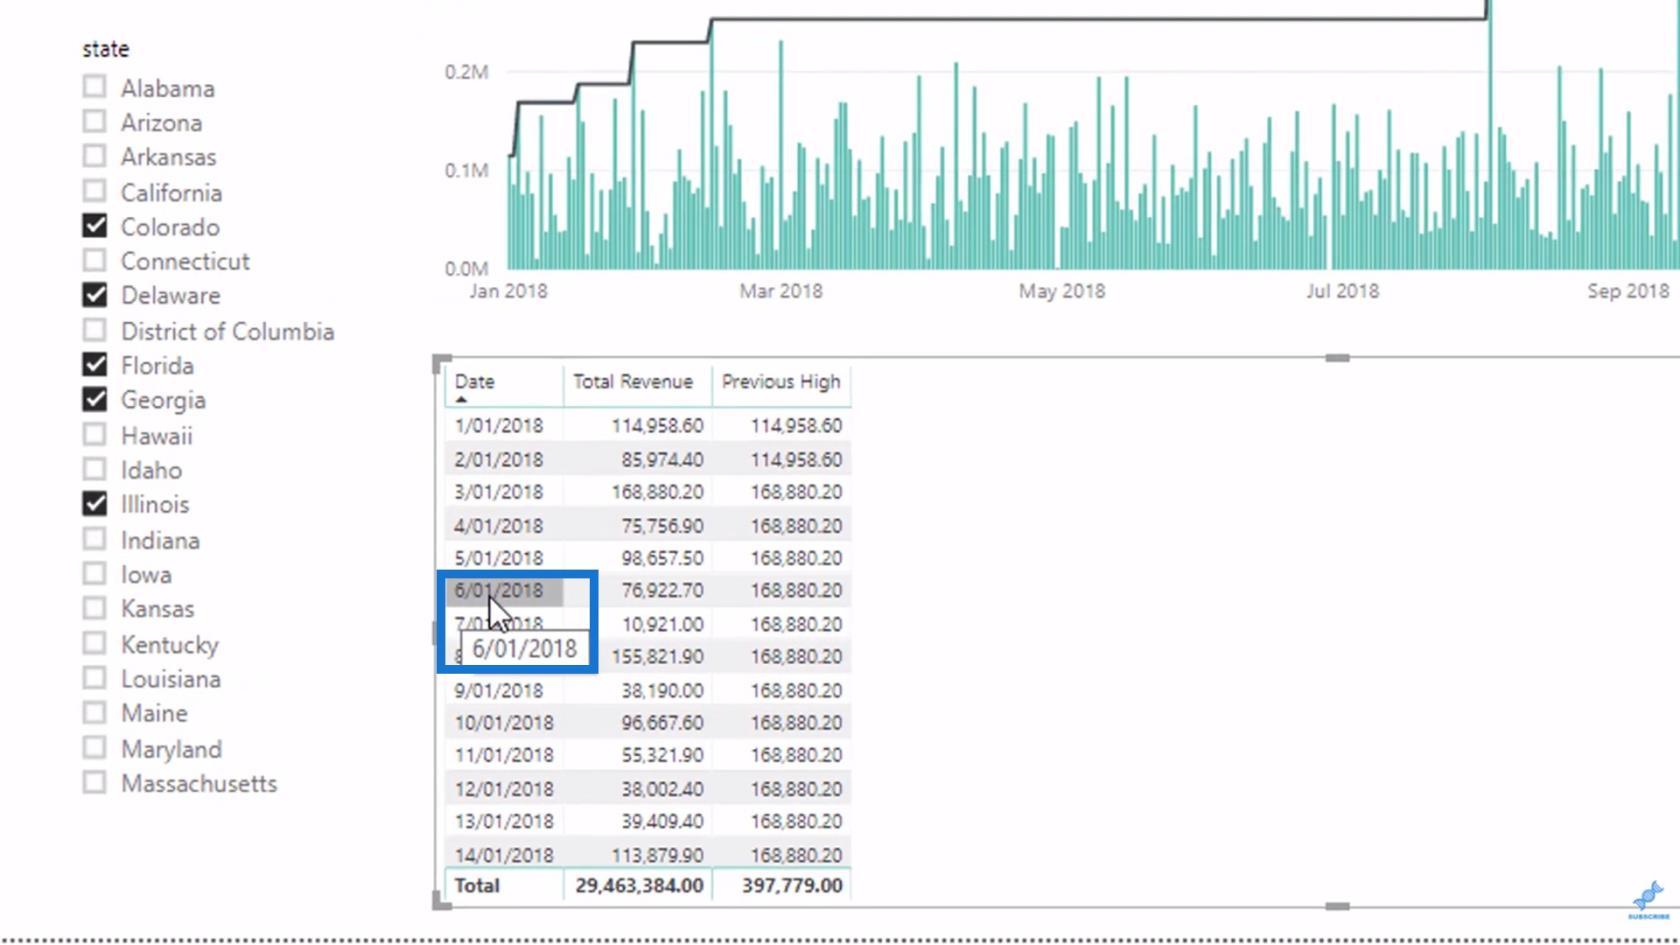Screen dimensions: 1680x945
Task: Click revenue value 96,667.60
Action: [x=662, y=723]
